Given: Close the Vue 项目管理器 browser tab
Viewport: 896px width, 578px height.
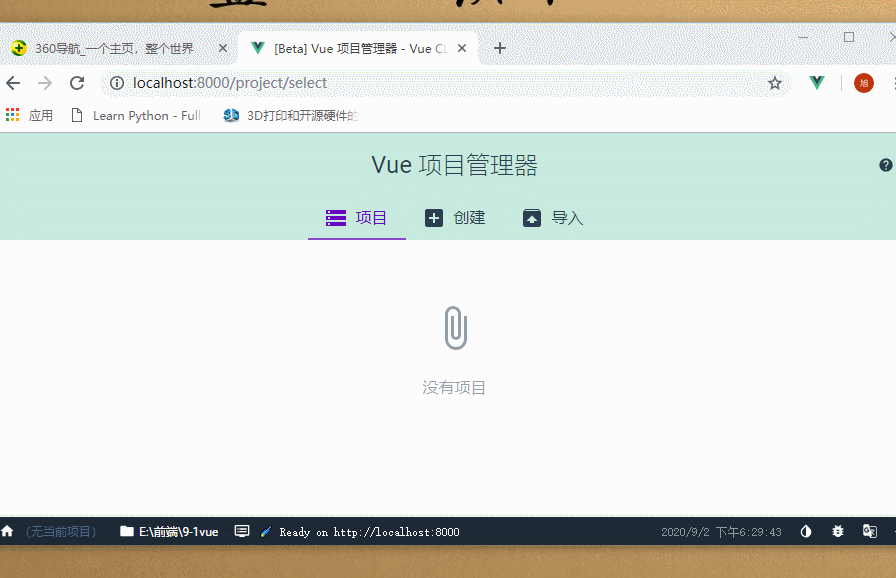Looking at the screenshot, I should click(462, 49).
